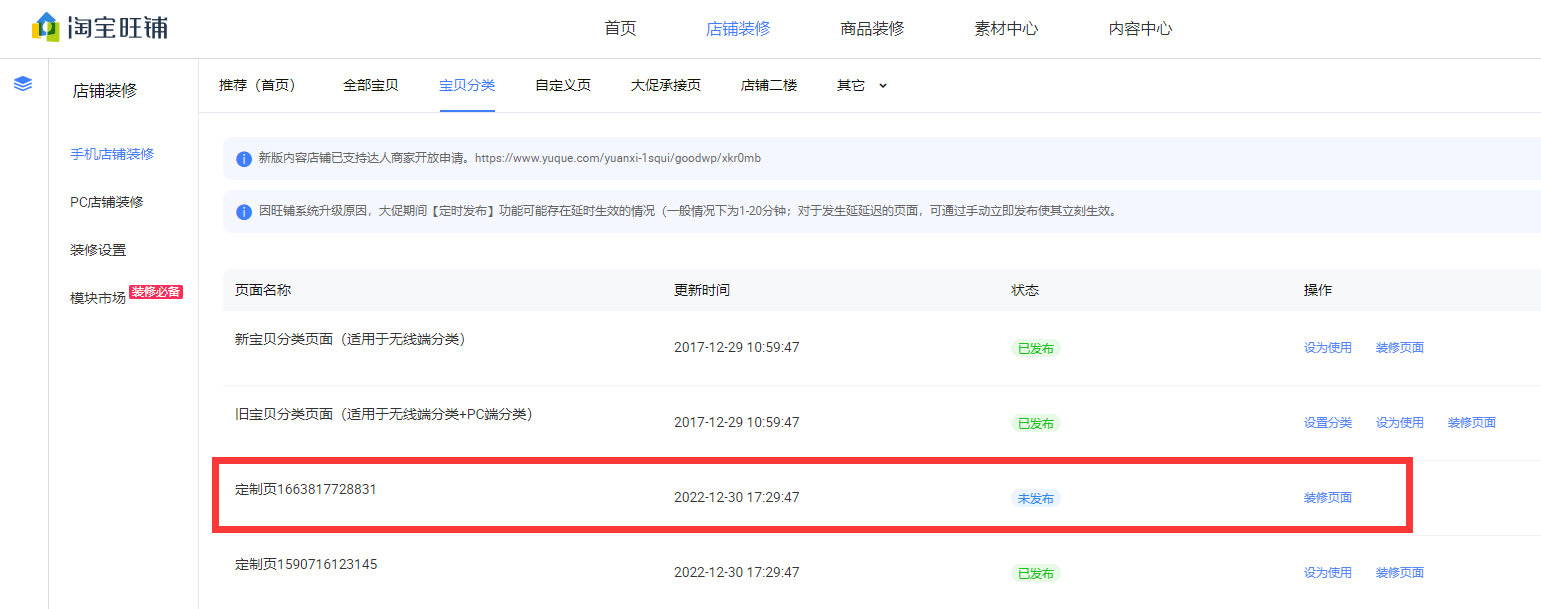Click the 淘宝旺铺 logo icon
The image size is (1541, 609).
tap(46, 27)
